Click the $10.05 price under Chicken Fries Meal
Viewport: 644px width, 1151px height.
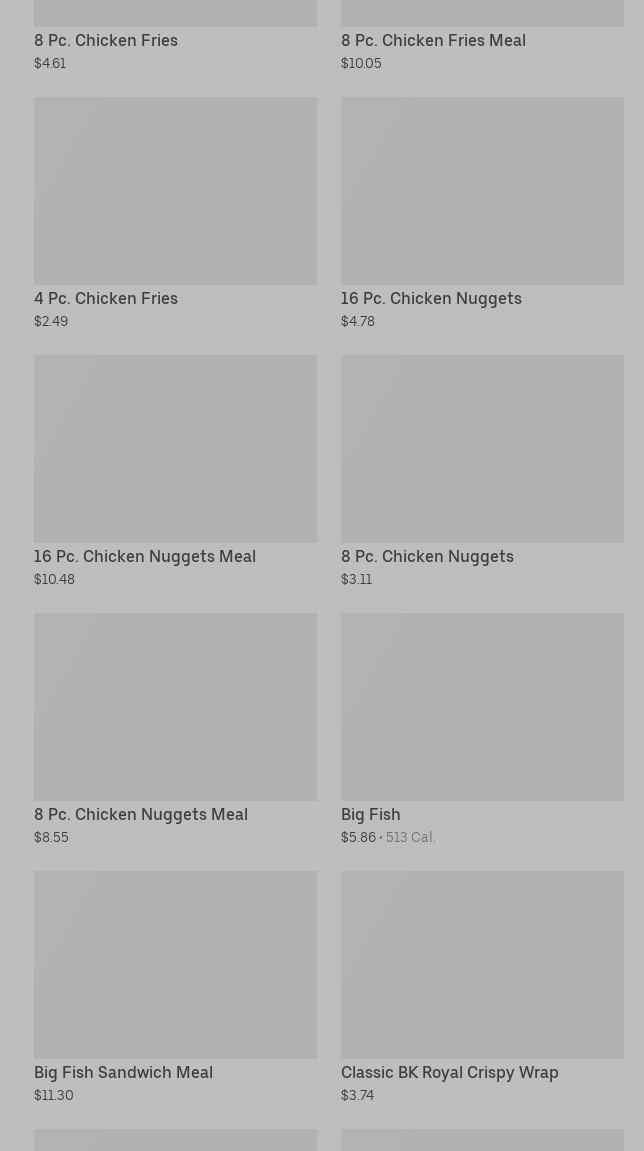361,63
